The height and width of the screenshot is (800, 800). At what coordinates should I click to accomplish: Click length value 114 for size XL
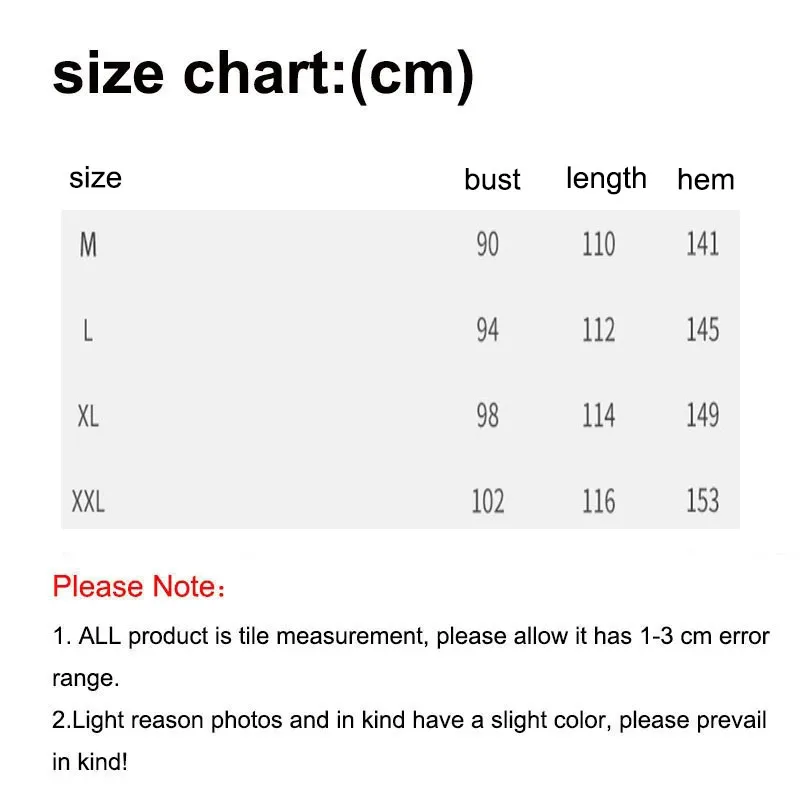tap(598, 416)
